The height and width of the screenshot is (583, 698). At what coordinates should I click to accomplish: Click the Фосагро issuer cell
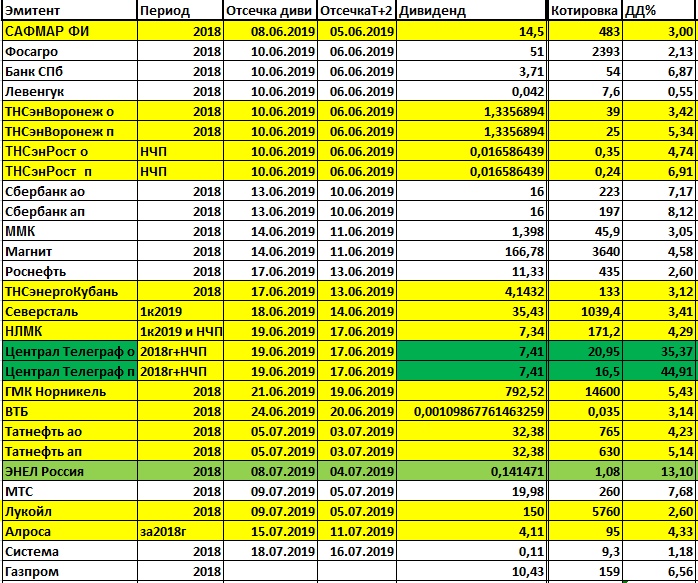click(x=70, y=51)
